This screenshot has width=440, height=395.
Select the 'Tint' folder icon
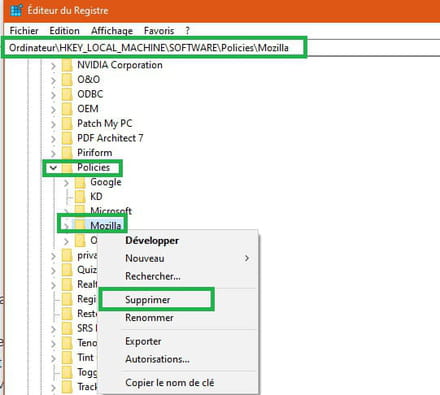(x=67, y=358)
